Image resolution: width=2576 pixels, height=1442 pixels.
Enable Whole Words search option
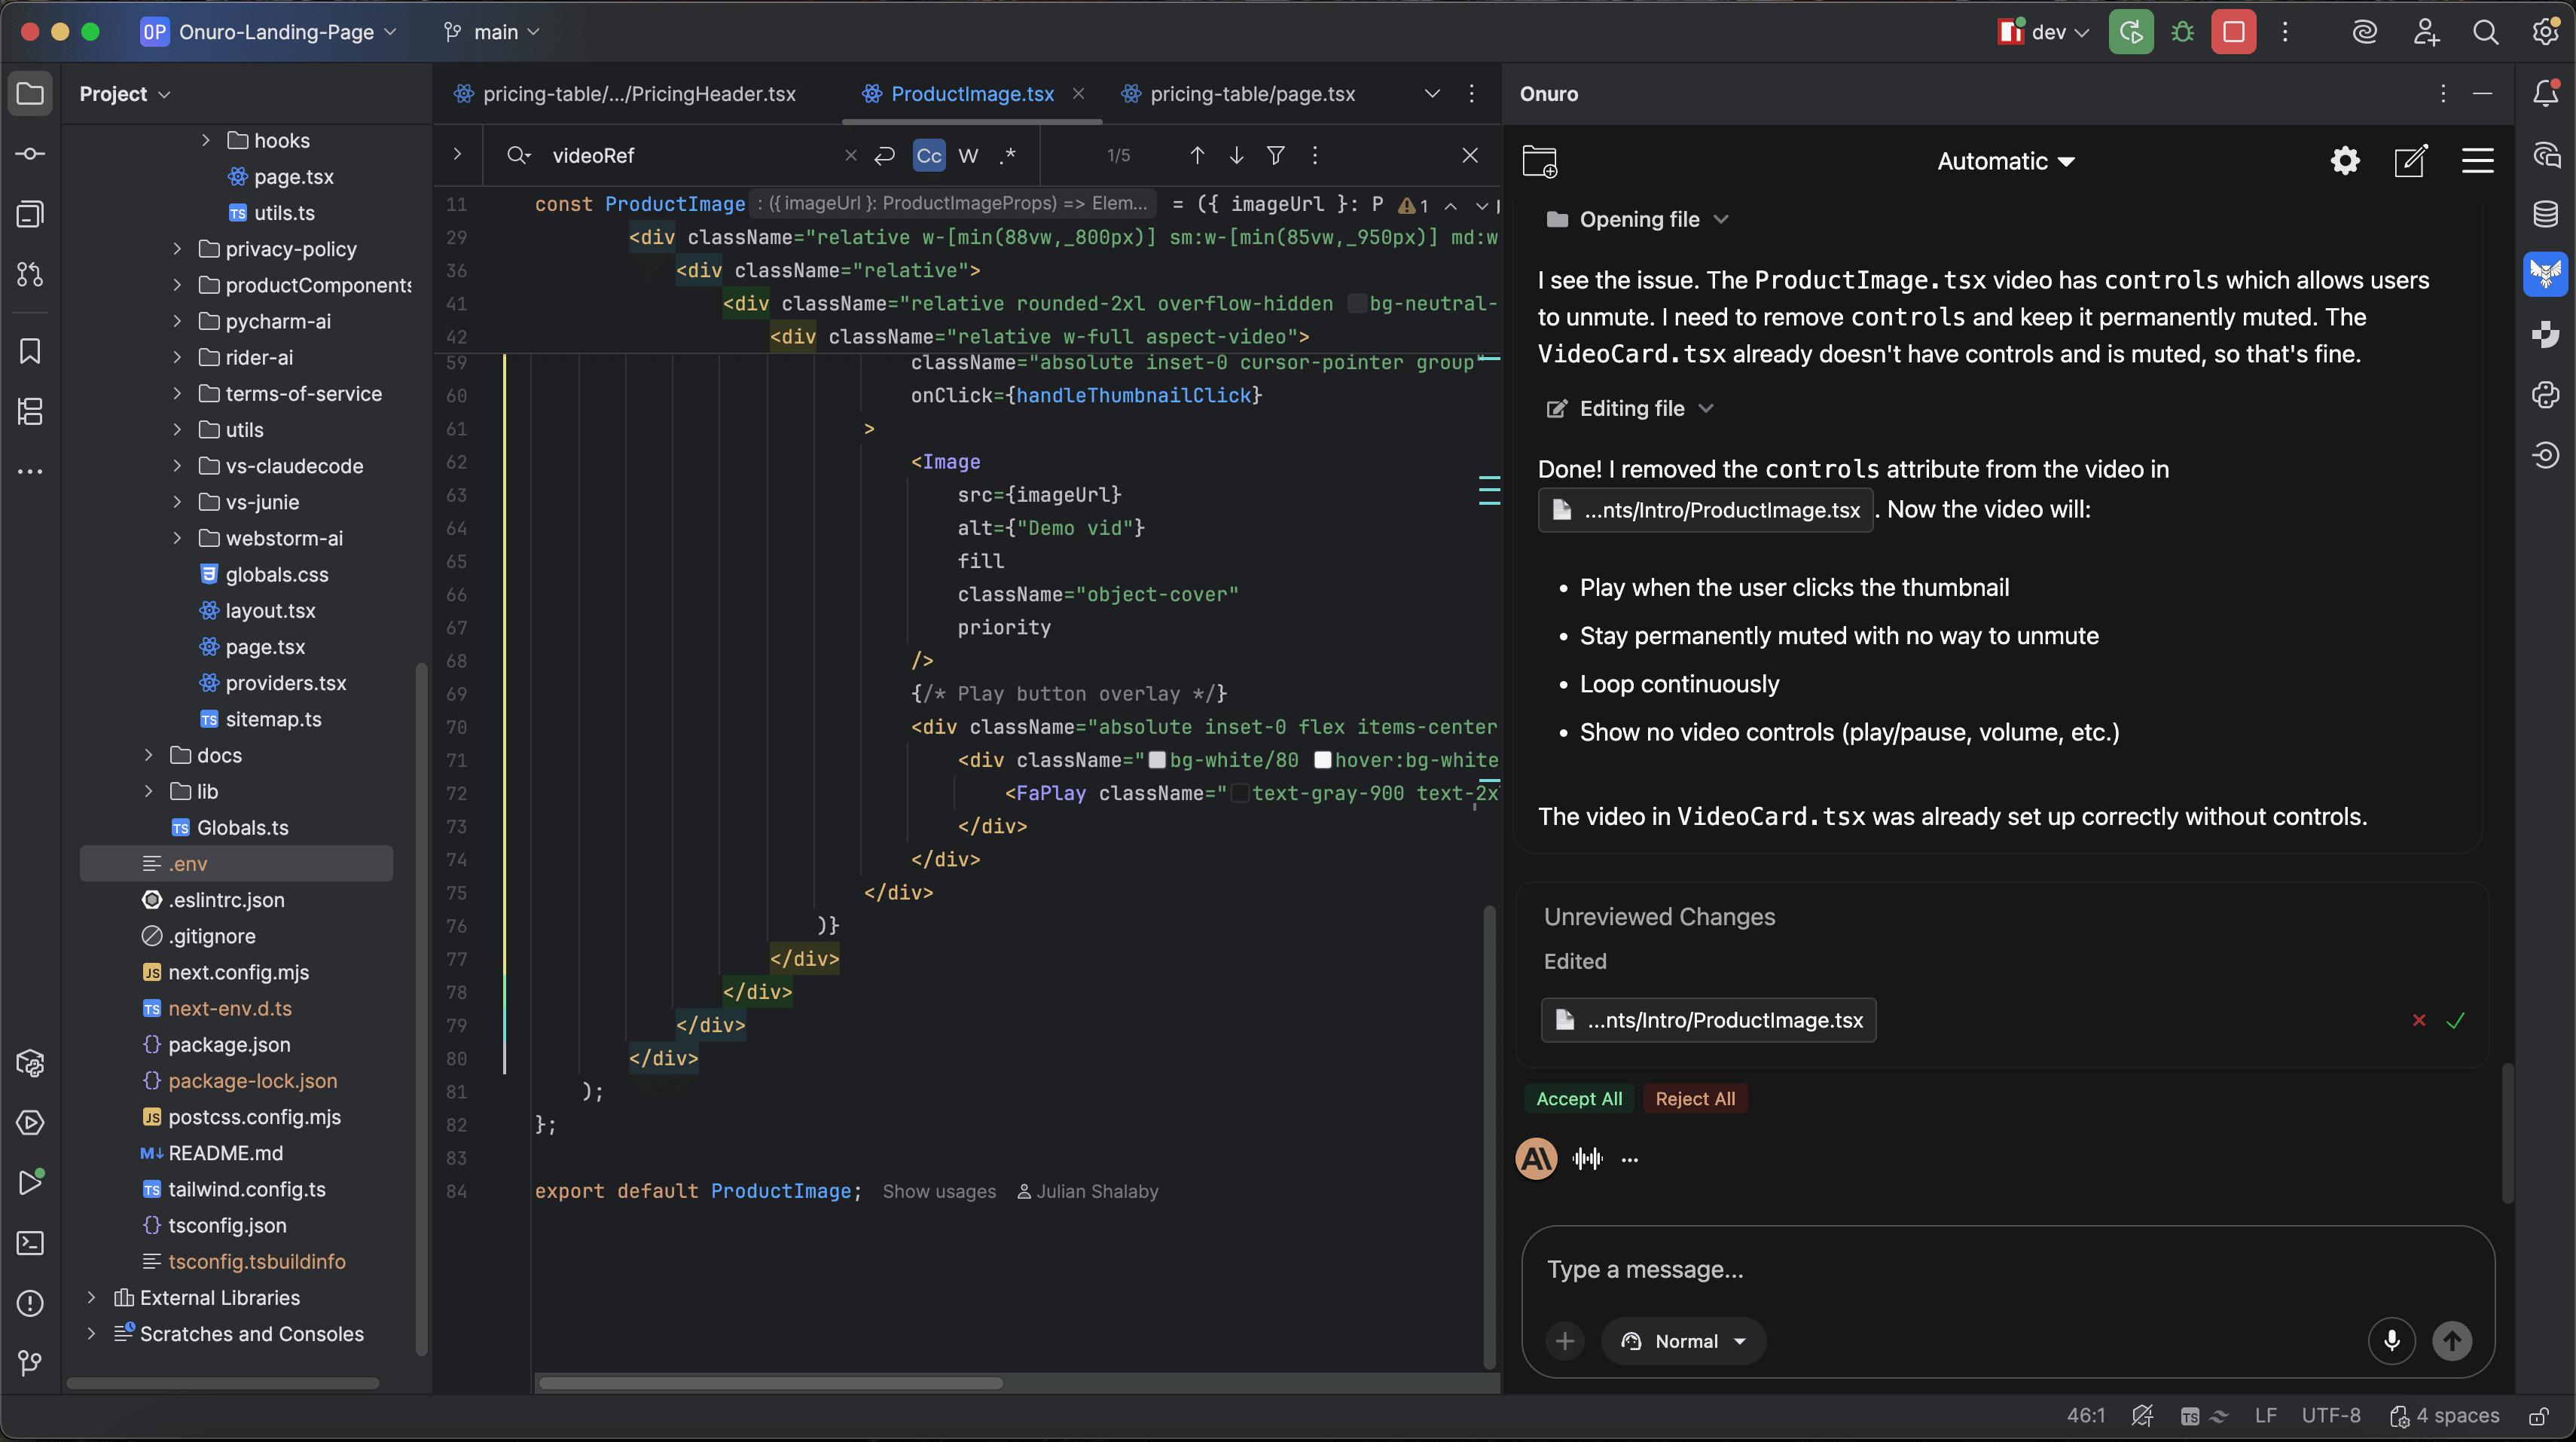[967, 155]
